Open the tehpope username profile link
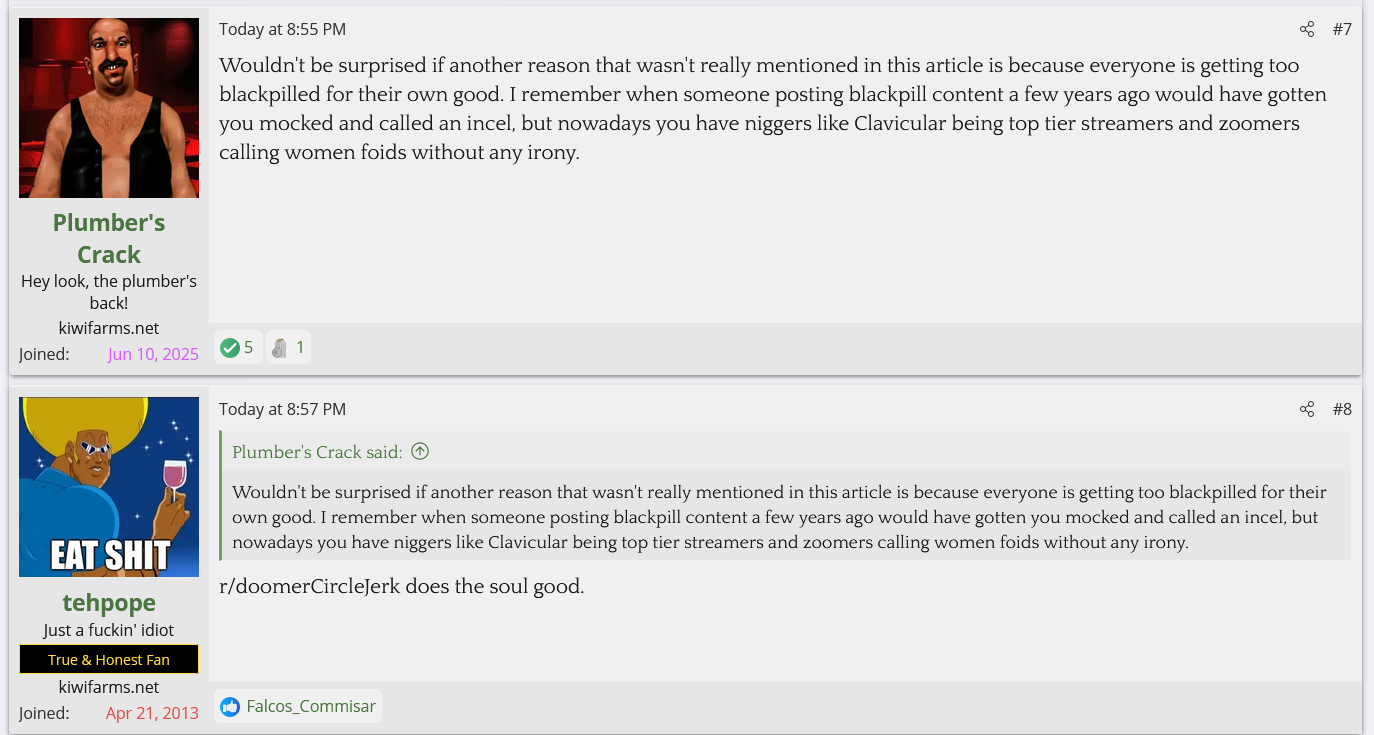 tap(109, 603)
